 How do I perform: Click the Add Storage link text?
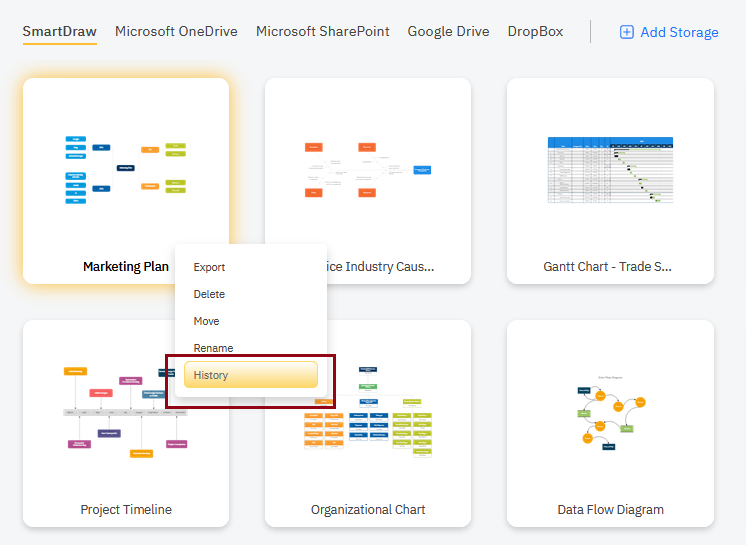(679, 32)
